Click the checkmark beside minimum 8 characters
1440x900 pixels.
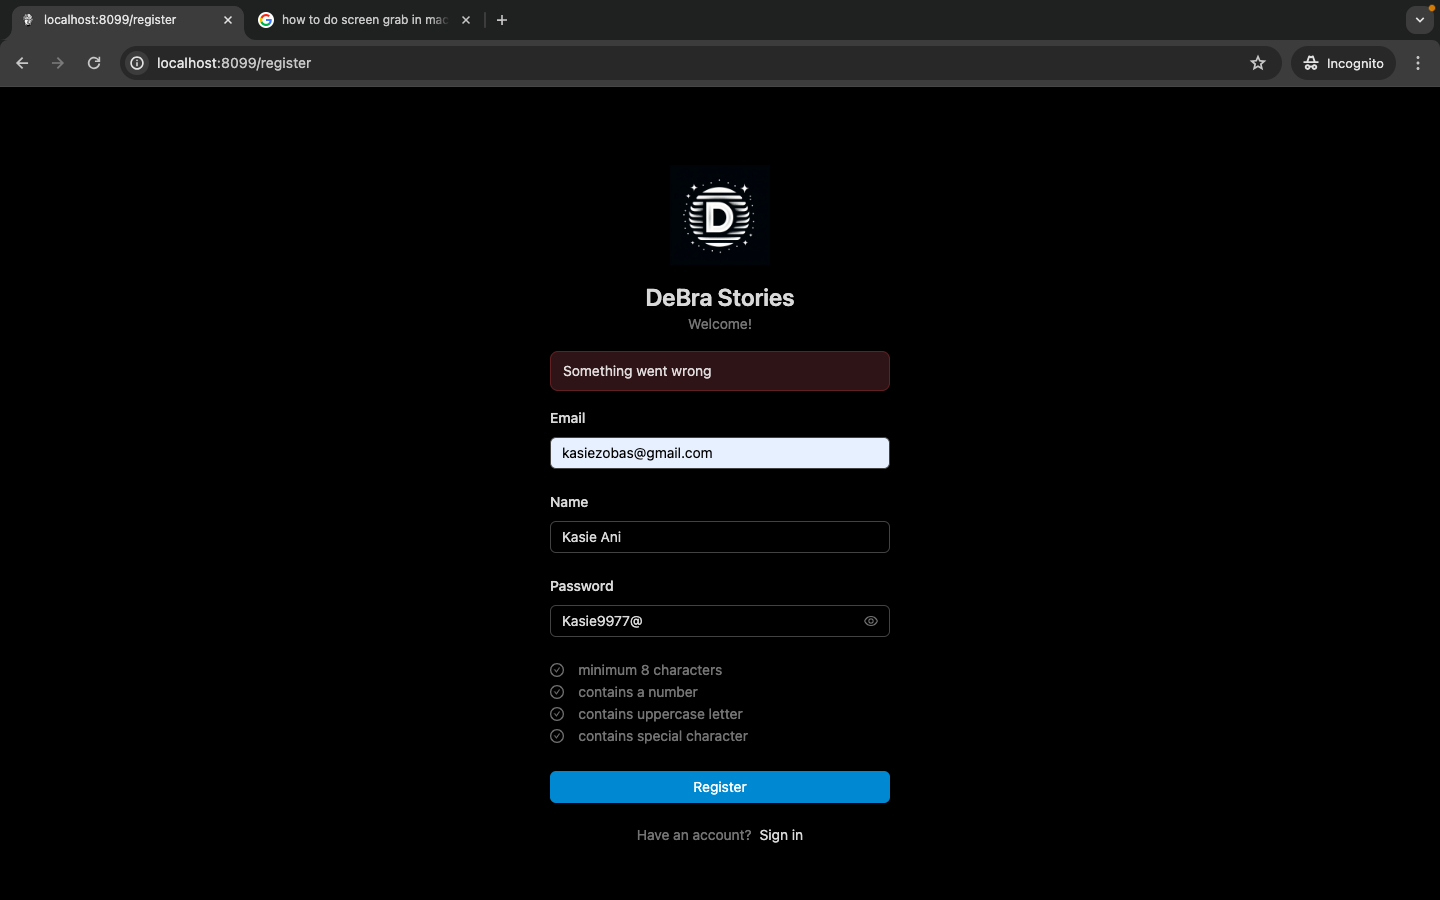(x=557, y=670)
